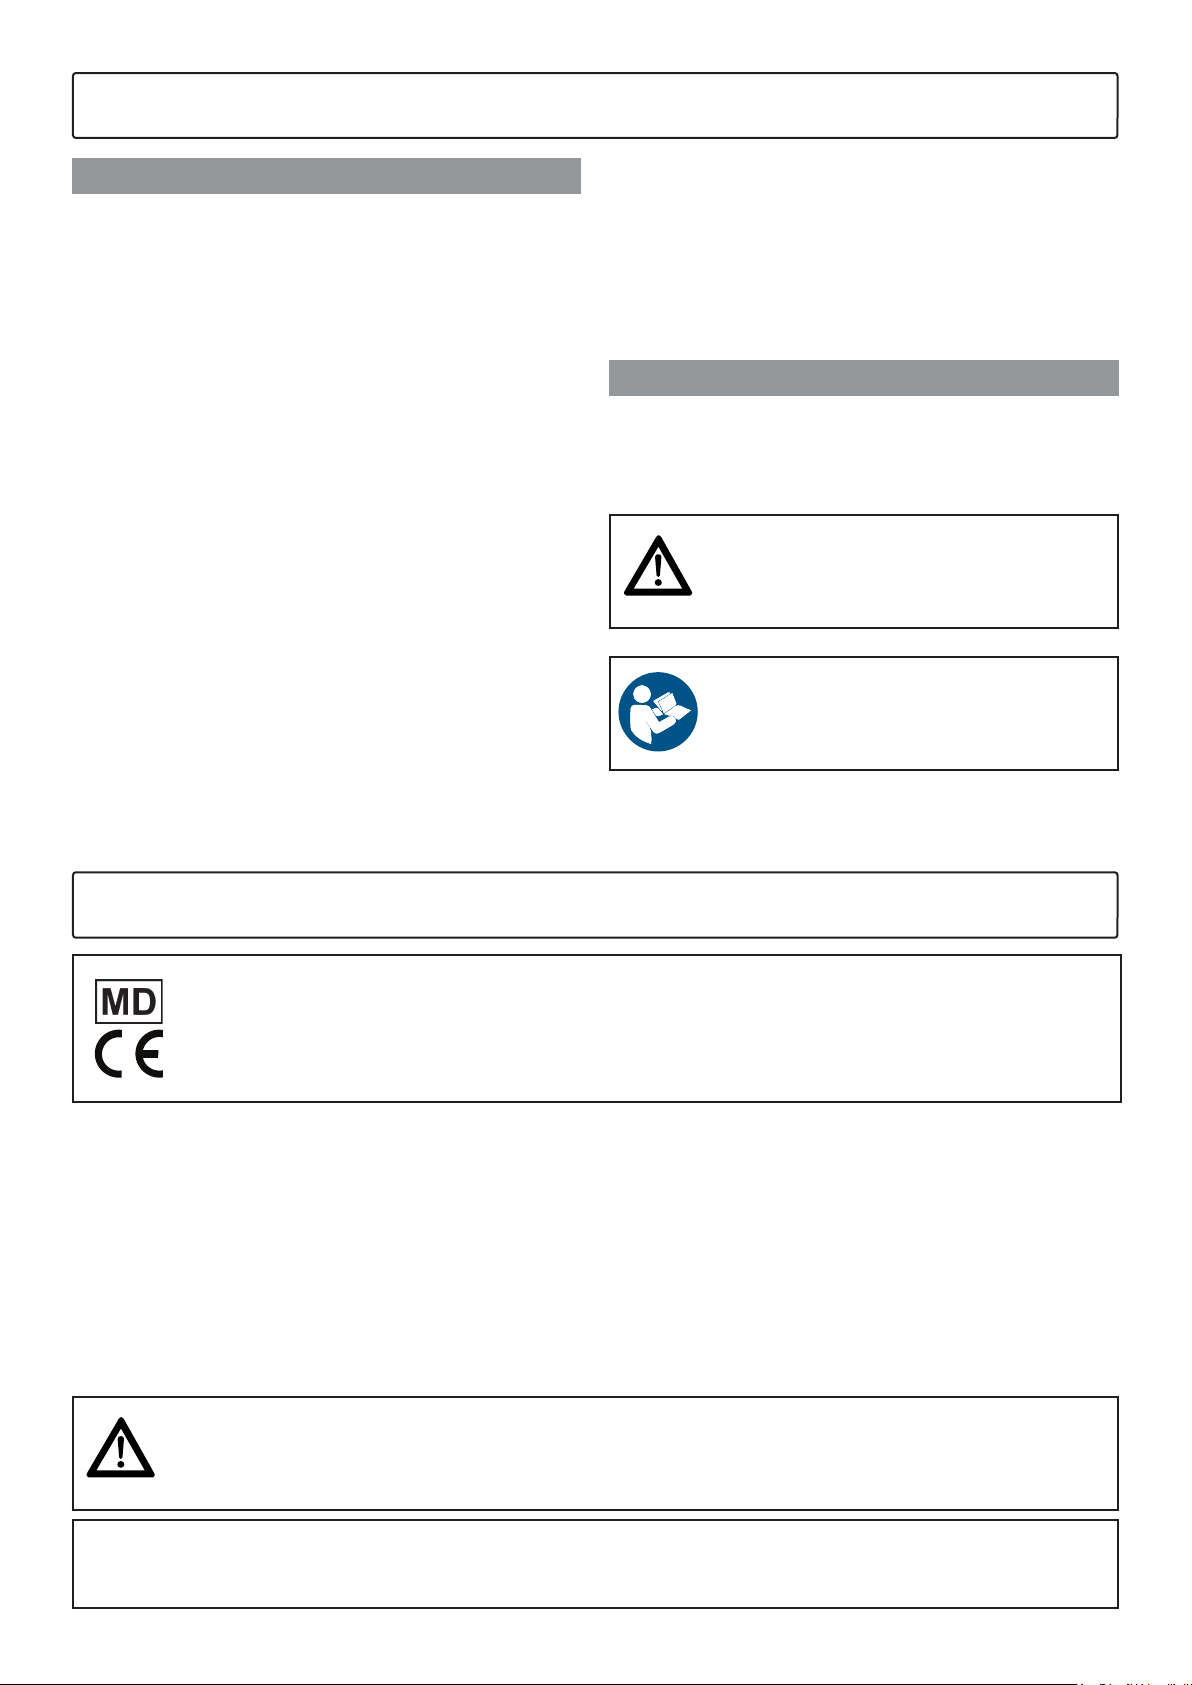This screenshot has height=1685, width=1192.
Task: Click the blue read-the-manual icon
Action: [x=658, y=711]
